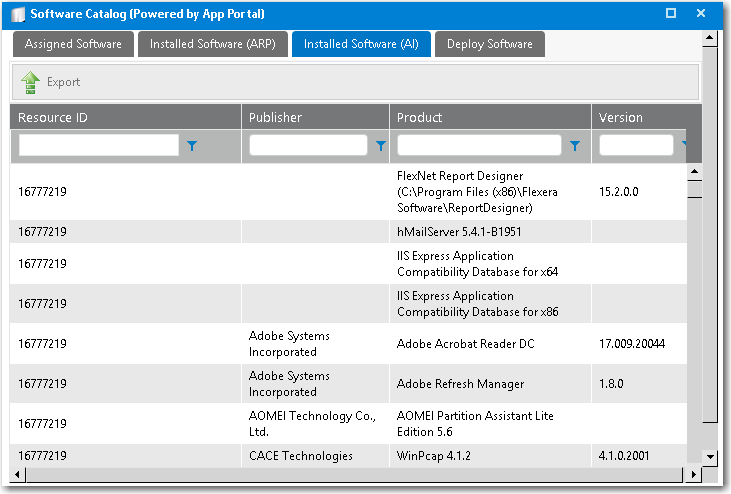Viewport: 731px width, 494px height.
Task: Click the Software Catalog title bar icon
Action: [19, 14]
